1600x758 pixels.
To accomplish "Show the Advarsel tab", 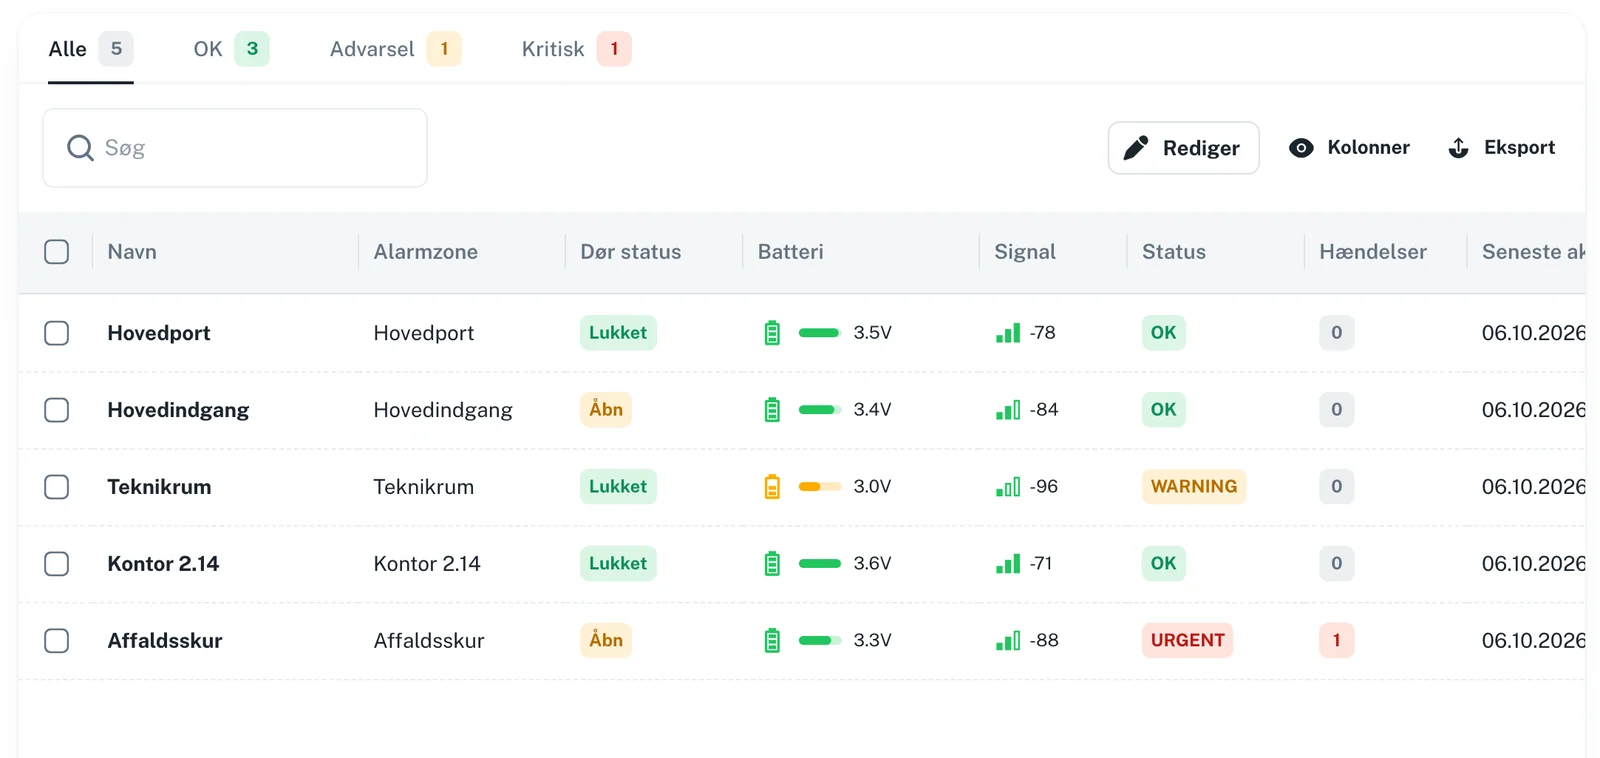I will (x=395, y=49).
